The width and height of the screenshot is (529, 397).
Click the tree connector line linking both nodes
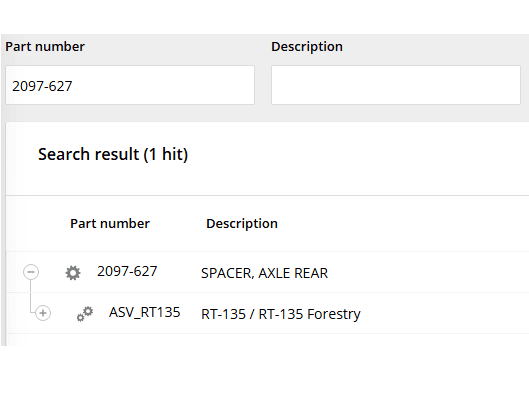tap(31, 295)
